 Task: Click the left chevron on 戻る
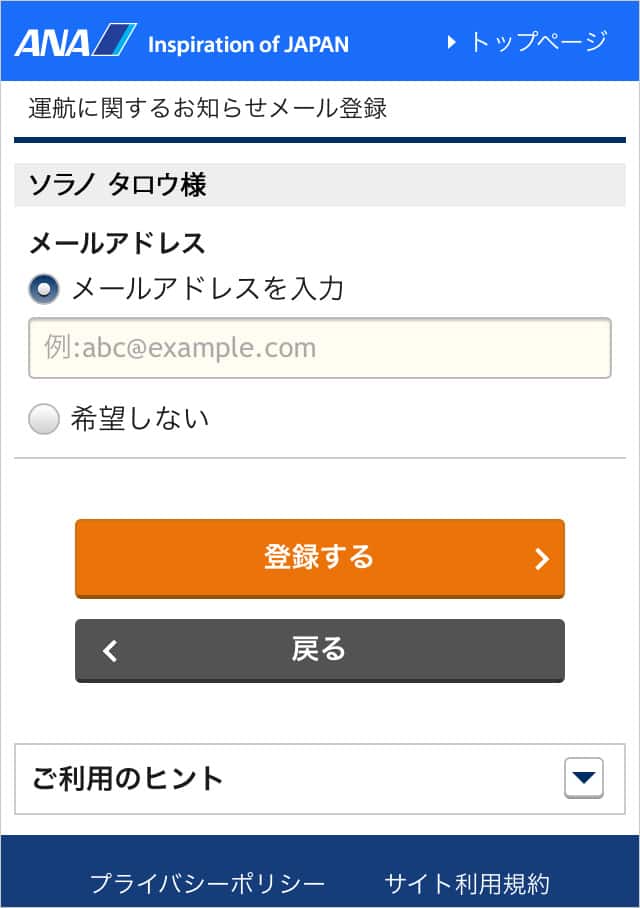coord(110,650)
